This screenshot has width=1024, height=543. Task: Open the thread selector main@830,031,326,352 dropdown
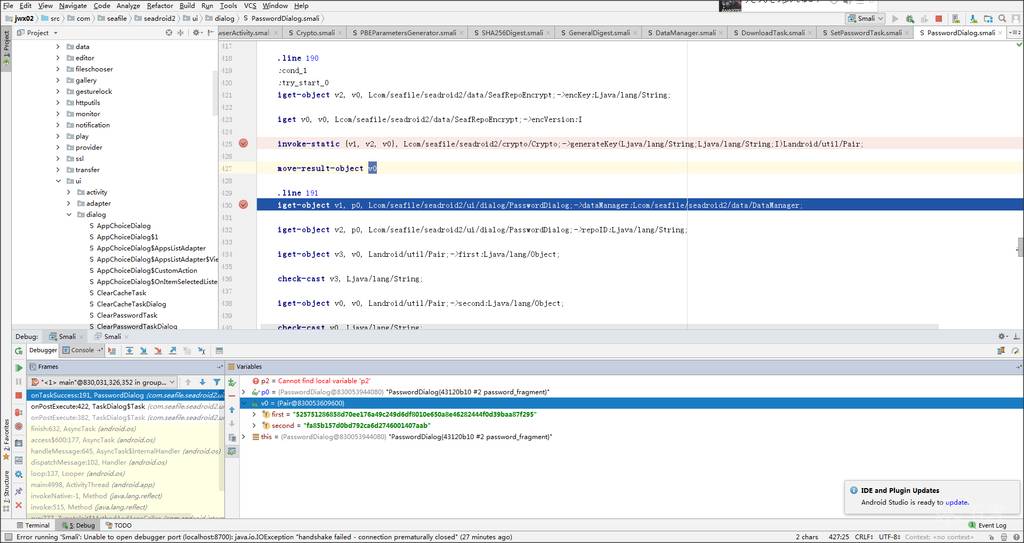pos(103,382)
